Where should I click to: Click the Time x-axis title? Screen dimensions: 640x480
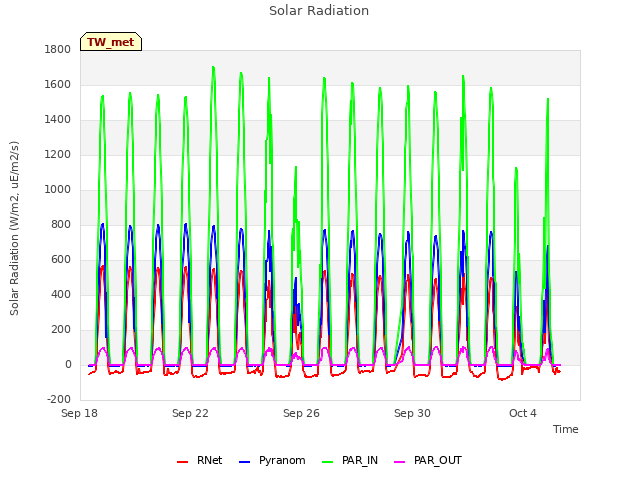tap(566, 429)
